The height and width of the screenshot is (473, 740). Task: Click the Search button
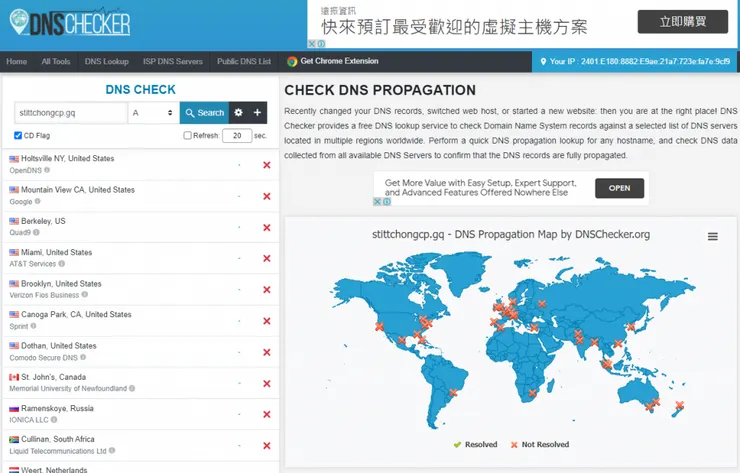(x=204, y=112)
